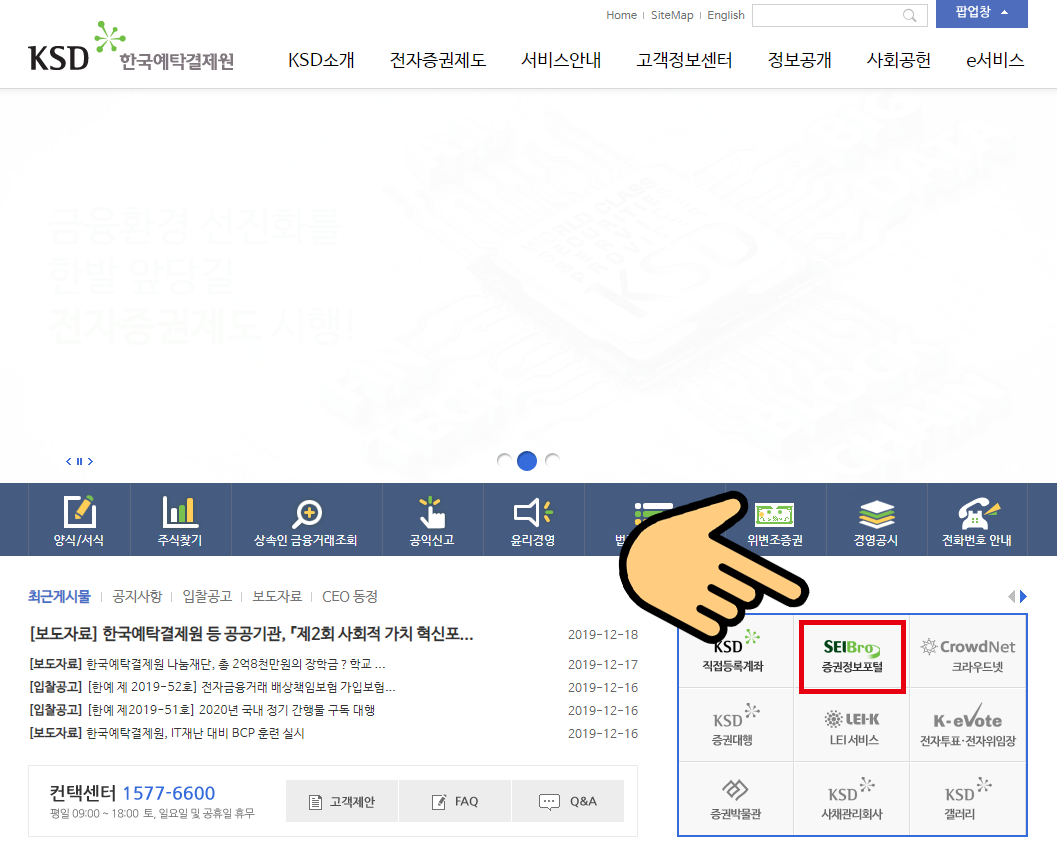Open the 서비스안내 menu
Viewport: 1057px width, 860px height.
[x=561, y=60]
